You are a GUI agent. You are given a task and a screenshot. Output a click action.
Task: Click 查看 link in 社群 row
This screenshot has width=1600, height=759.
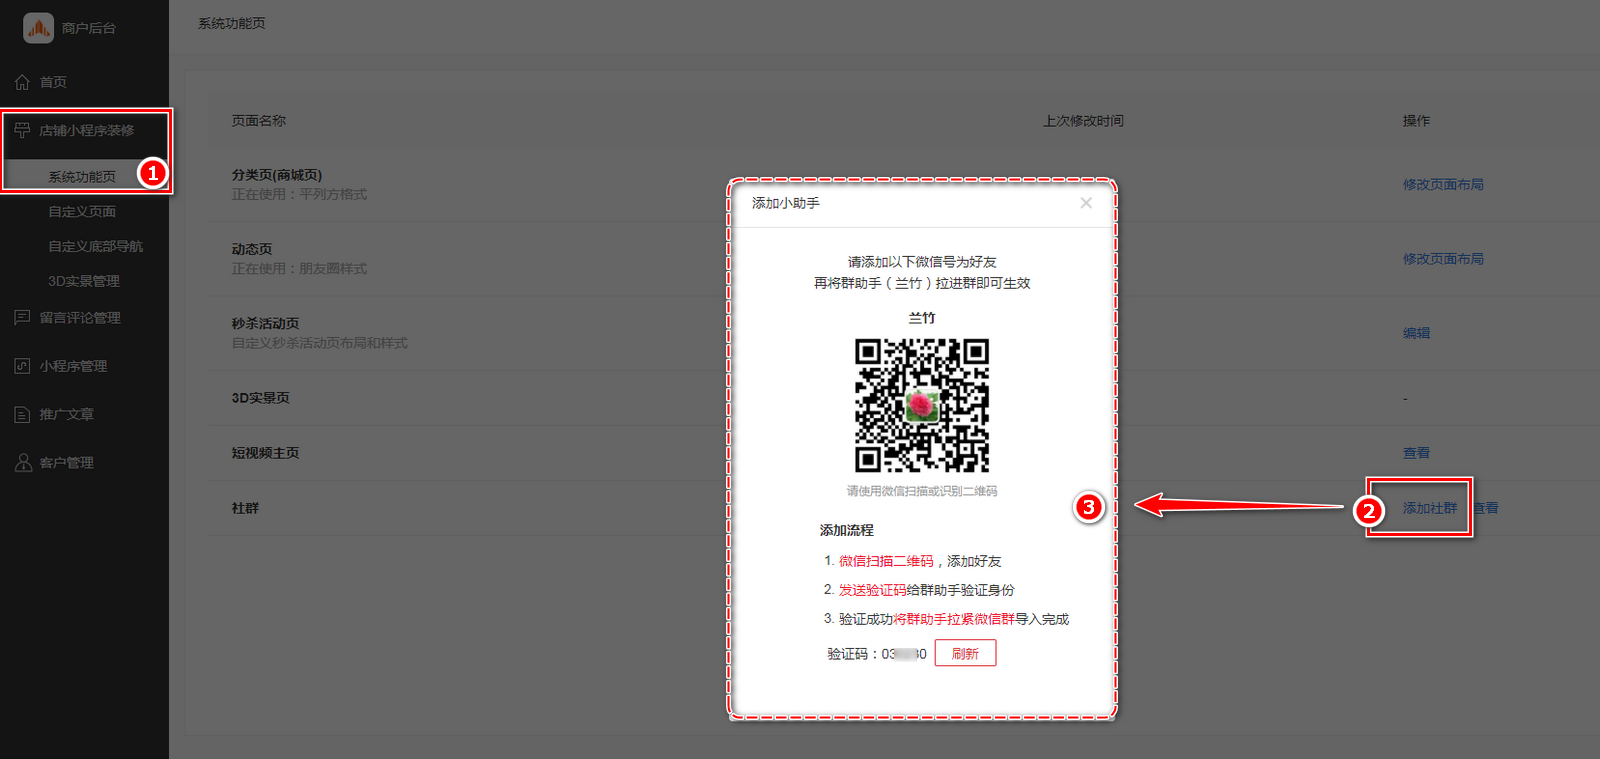tap(1486, 508)
